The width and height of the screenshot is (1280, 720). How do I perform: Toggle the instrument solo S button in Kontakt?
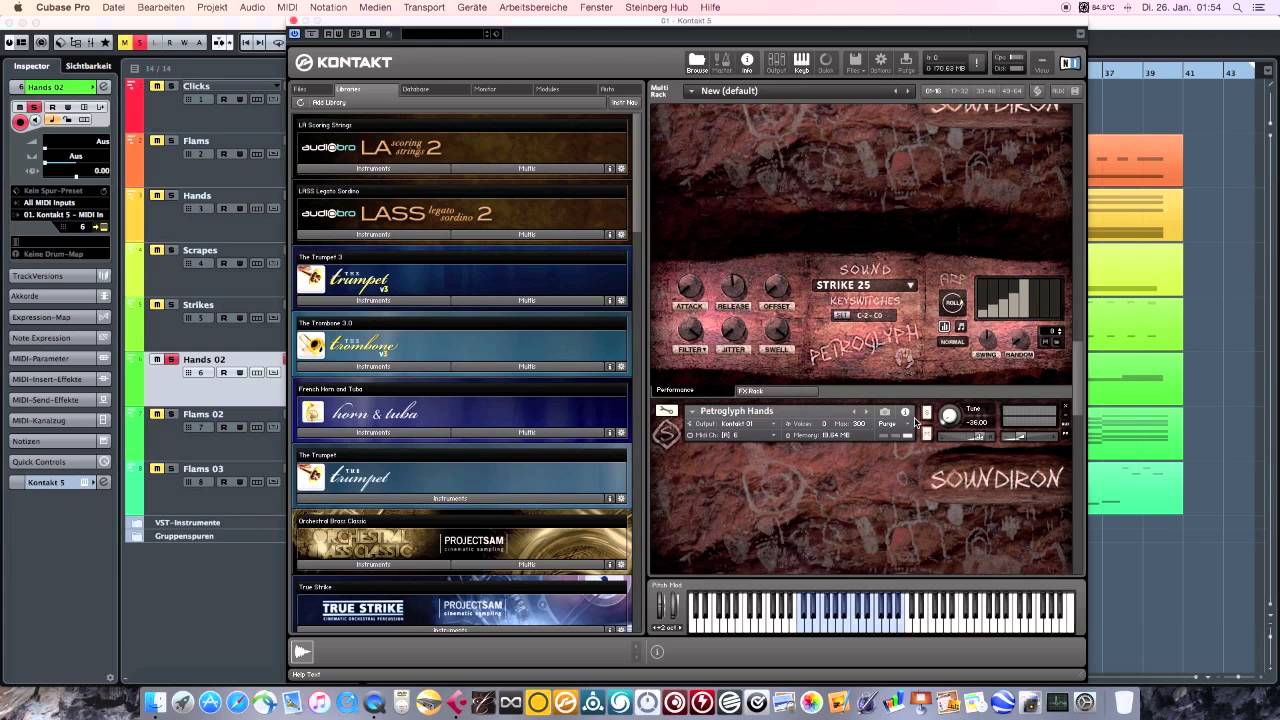pos(926,412)
